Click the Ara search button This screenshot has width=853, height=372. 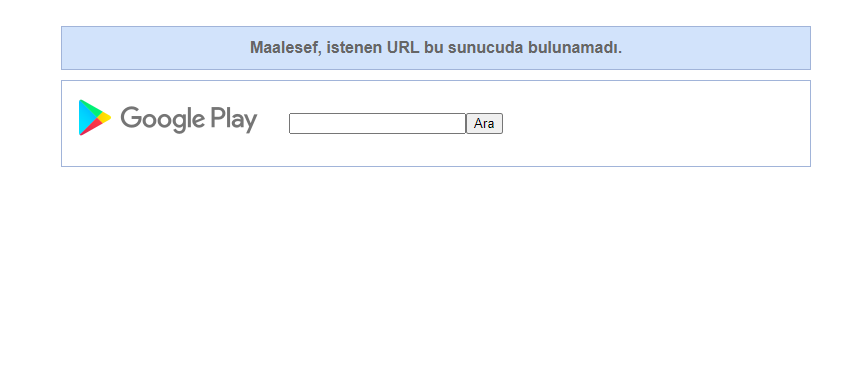click(484, 123)
